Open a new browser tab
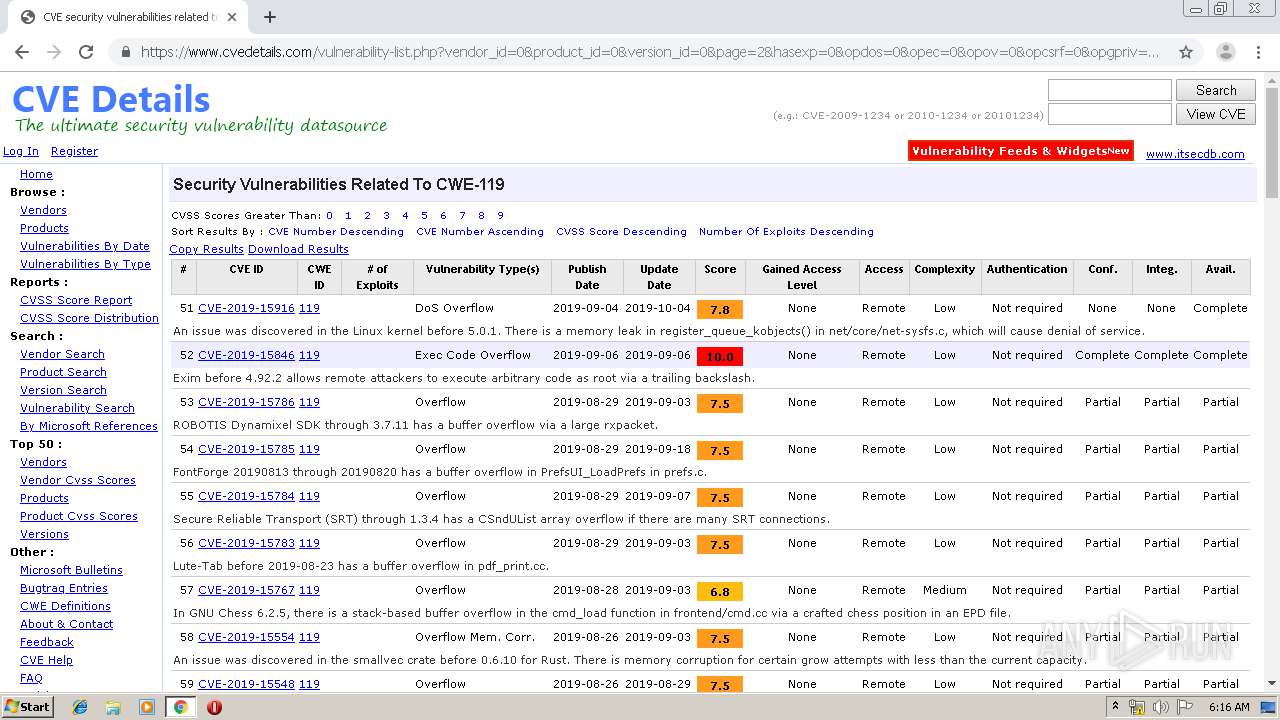This screenshot has height=720, width=1280. [269, 17]
